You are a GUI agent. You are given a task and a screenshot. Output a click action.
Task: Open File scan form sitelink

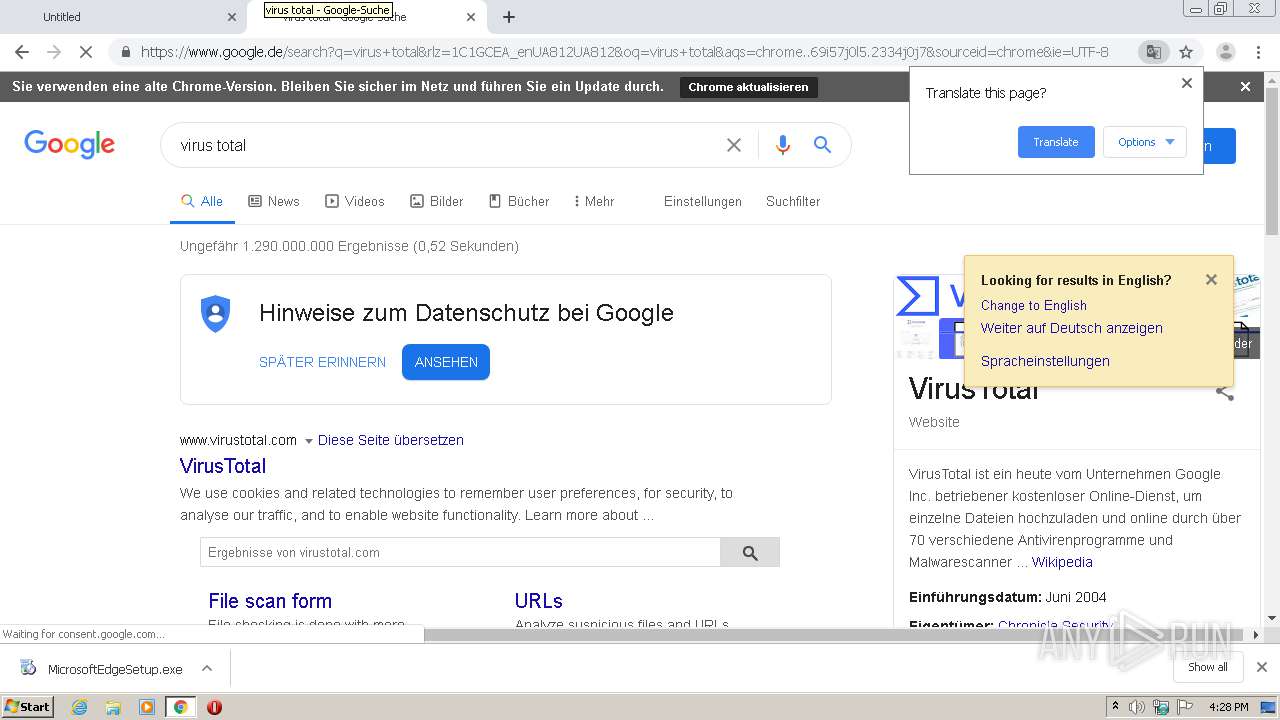[x=270, y=601]
